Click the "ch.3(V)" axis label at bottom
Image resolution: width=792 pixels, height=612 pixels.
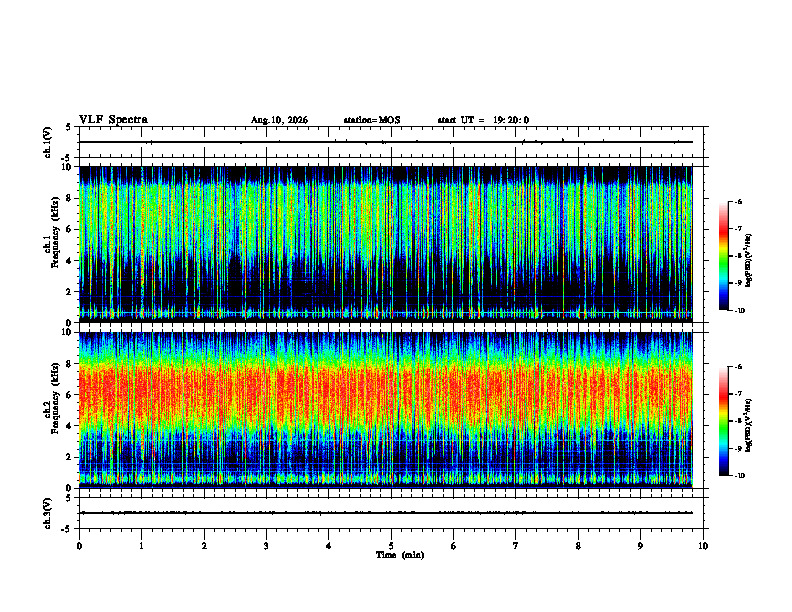(x=48, y=513)
